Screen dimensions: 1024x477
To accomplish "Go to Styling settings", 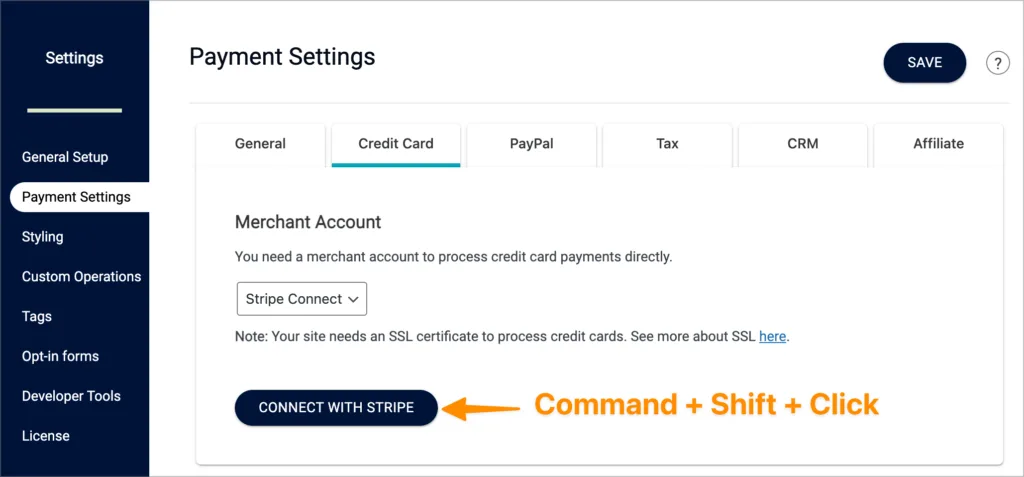I will pyautogui.click(x=43, y=237).
